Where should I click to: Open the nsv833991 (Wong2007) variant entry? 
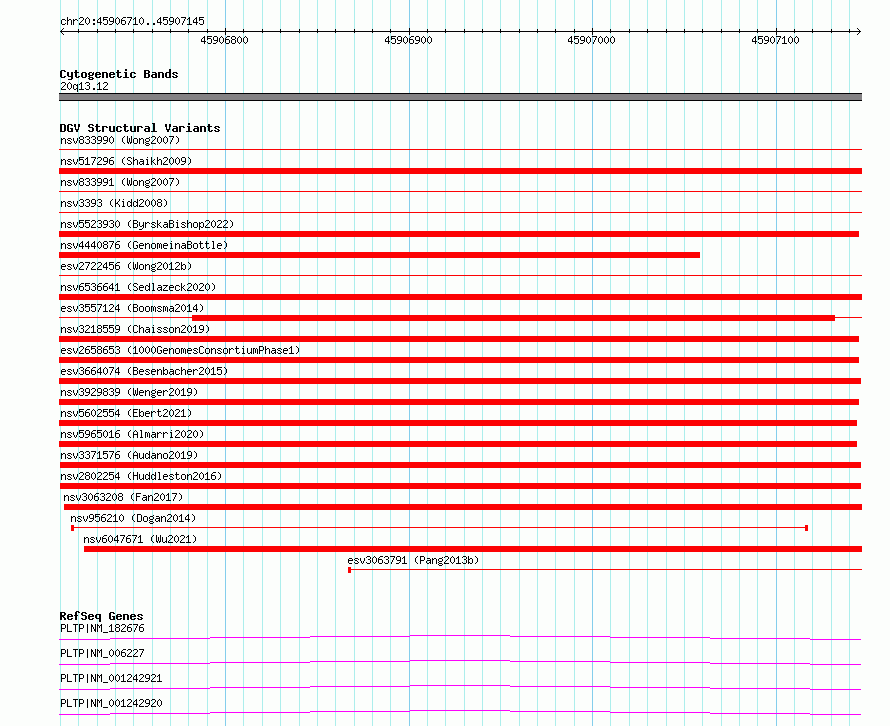(x=120, y=182)
